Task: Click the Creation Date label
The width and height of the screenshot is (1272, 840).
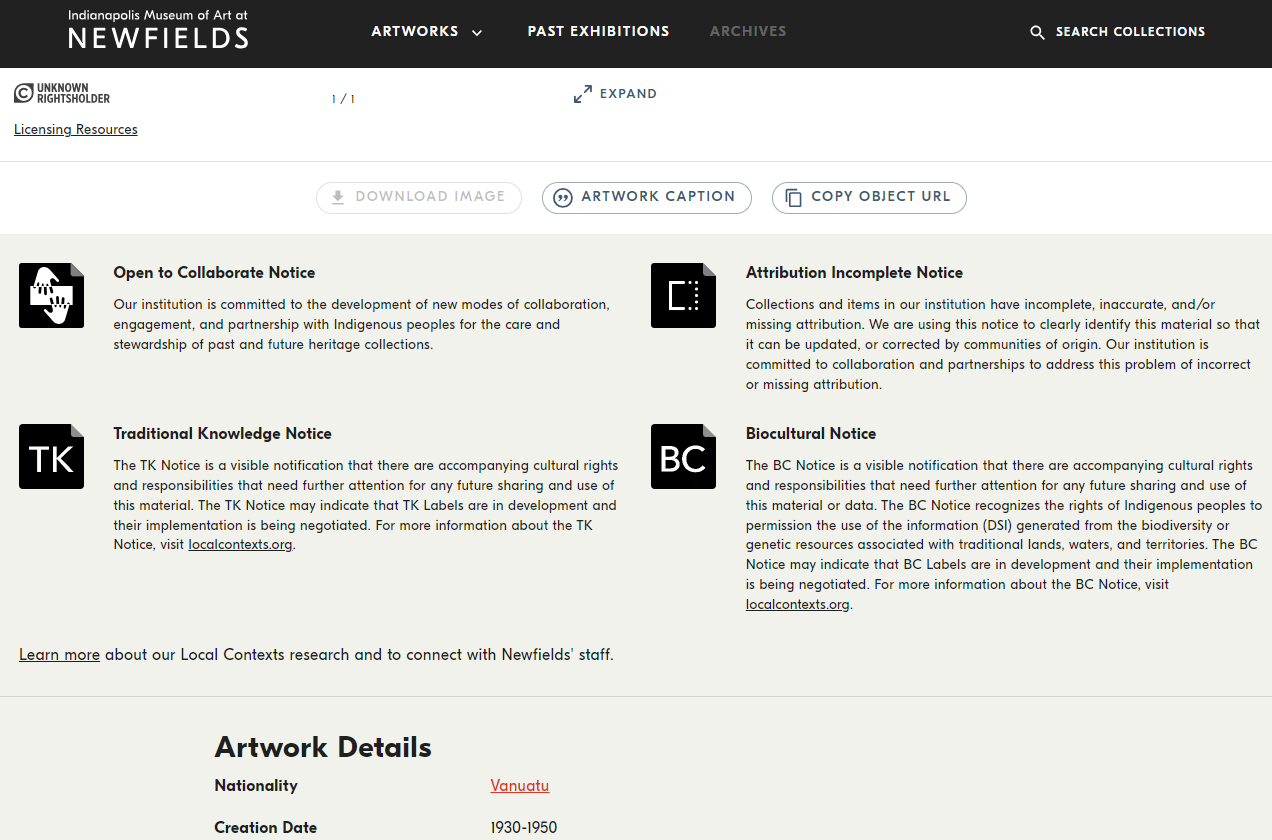Action: tap(266, 828)
